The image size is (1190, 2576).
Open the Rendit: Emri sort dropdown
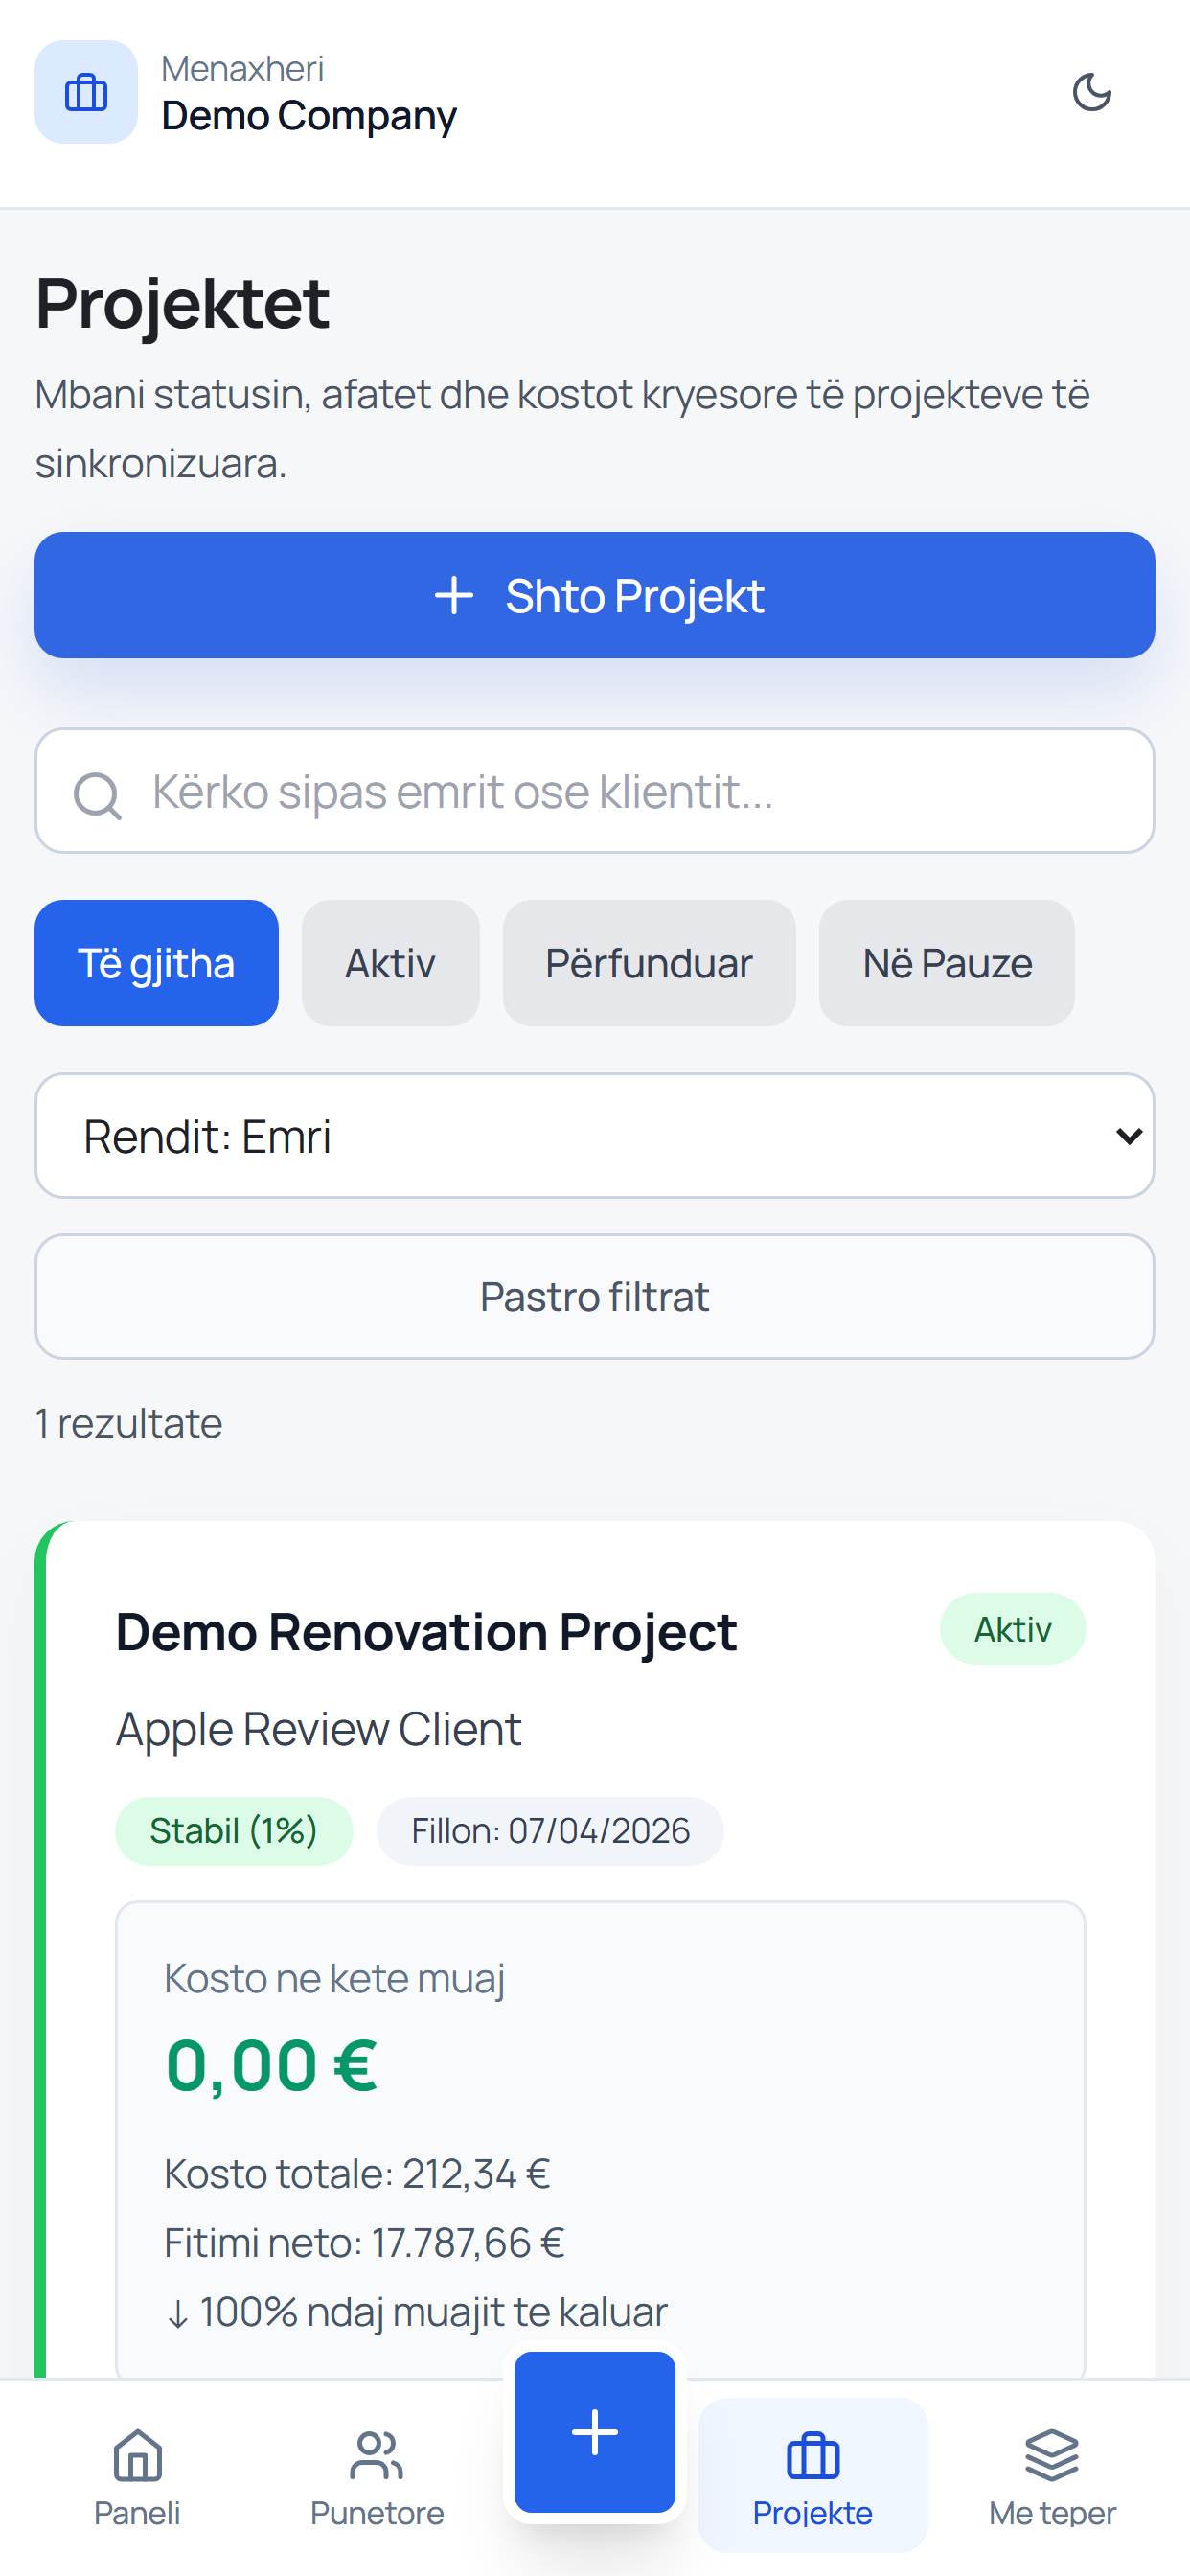click(595, 1136)
